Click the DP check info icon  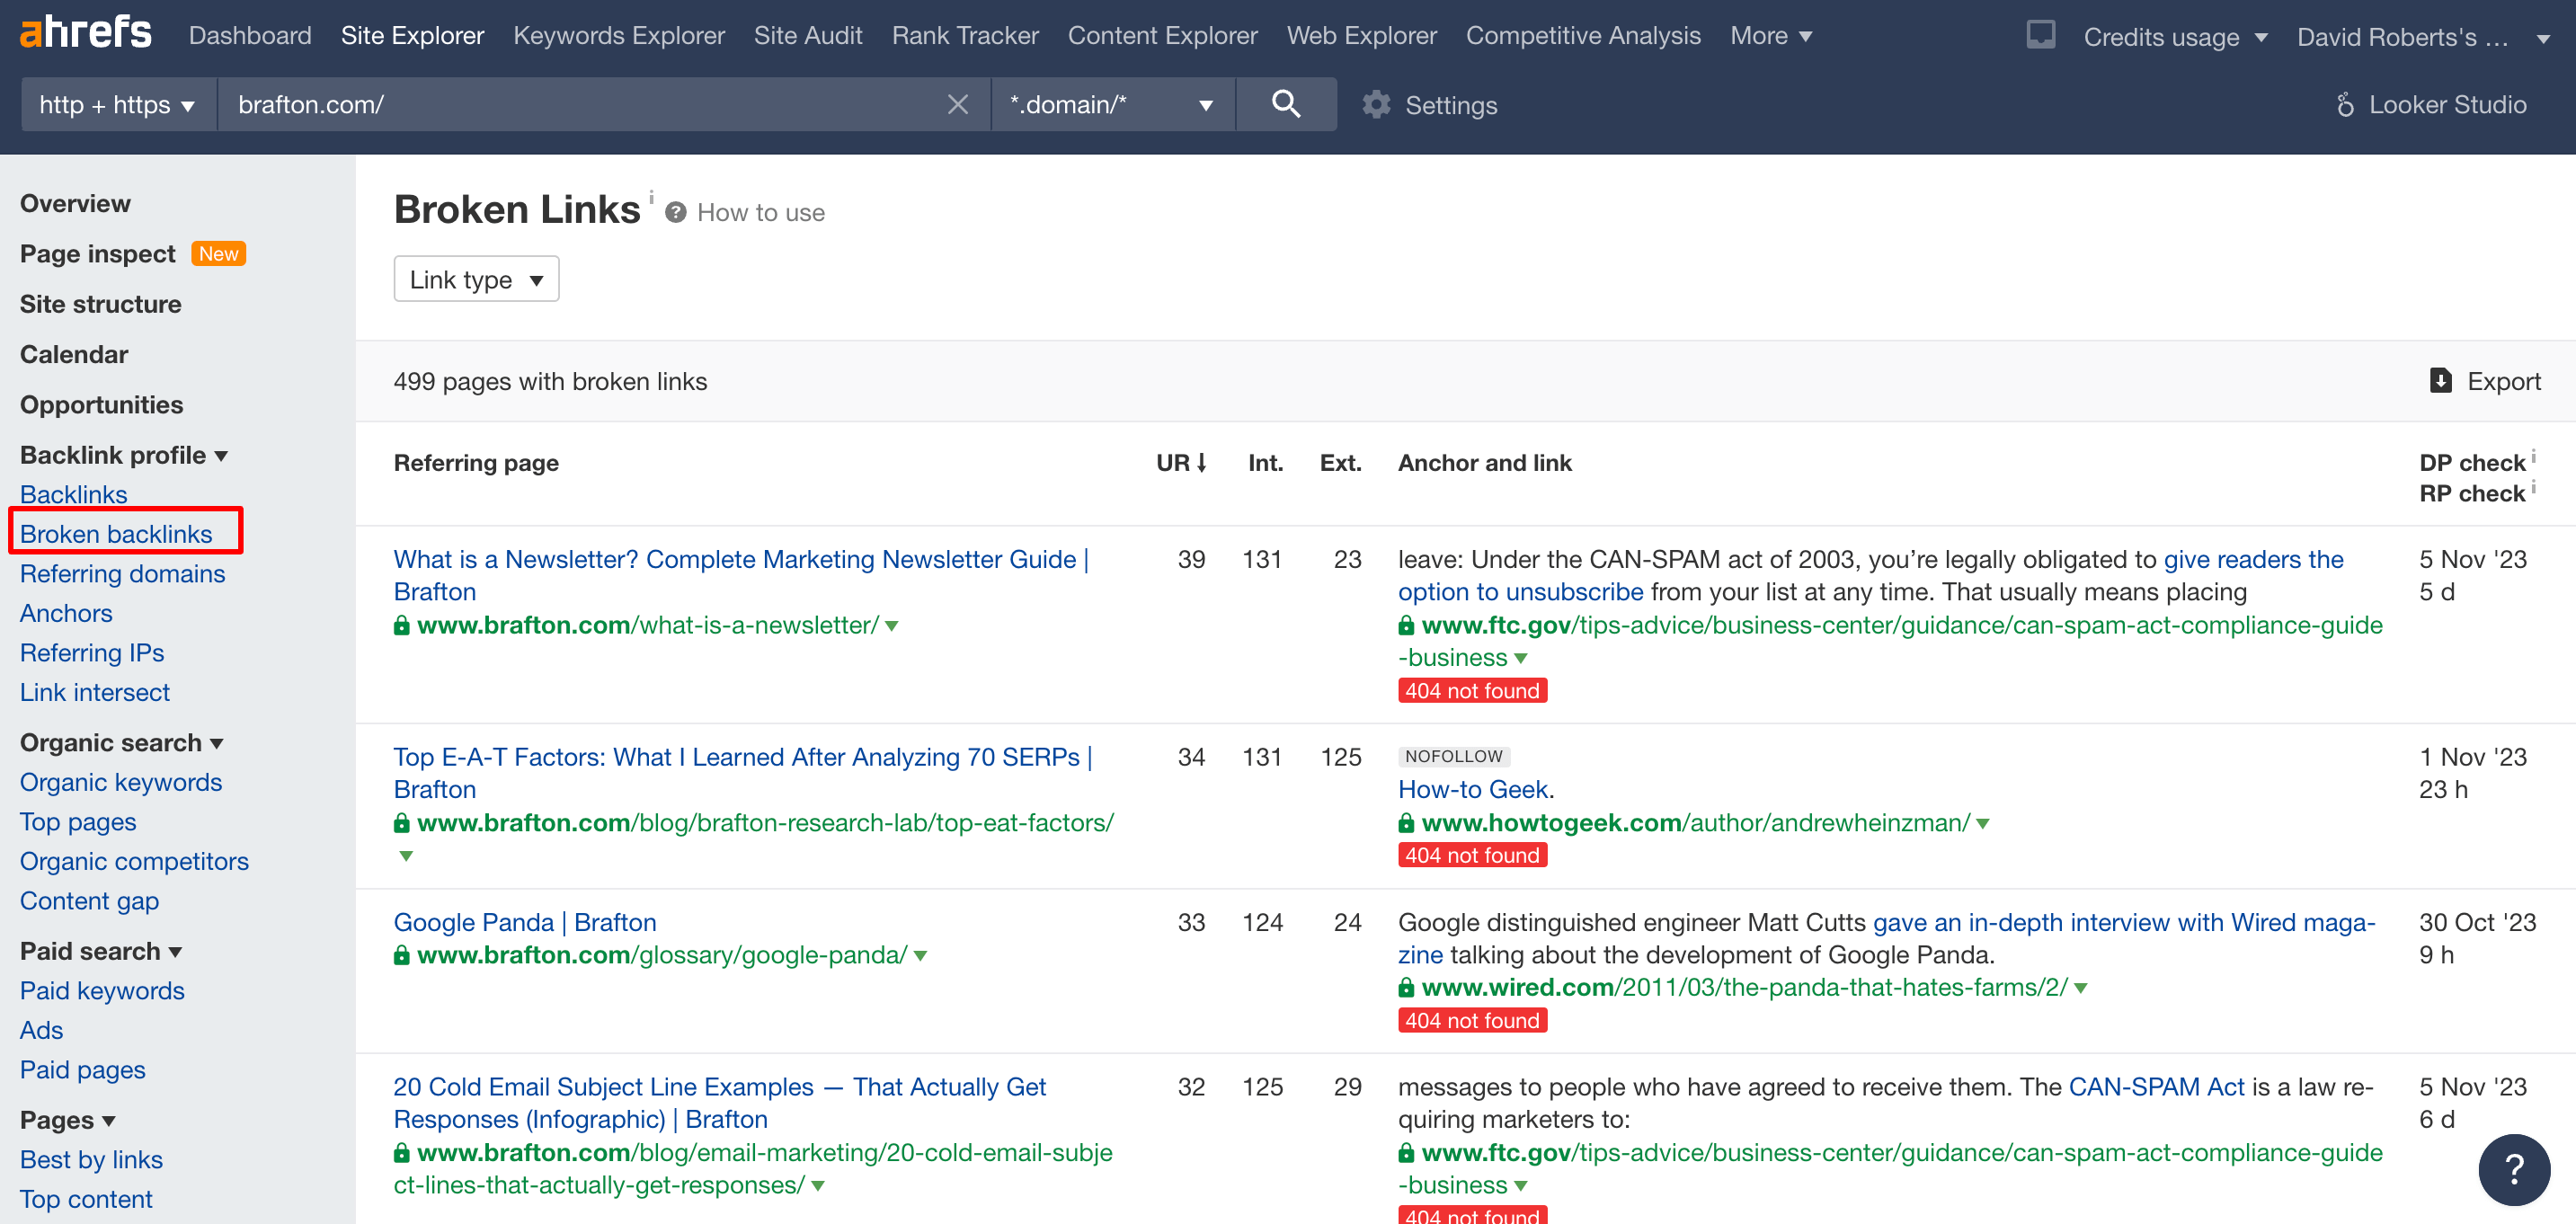click(x=2533, y=456)
